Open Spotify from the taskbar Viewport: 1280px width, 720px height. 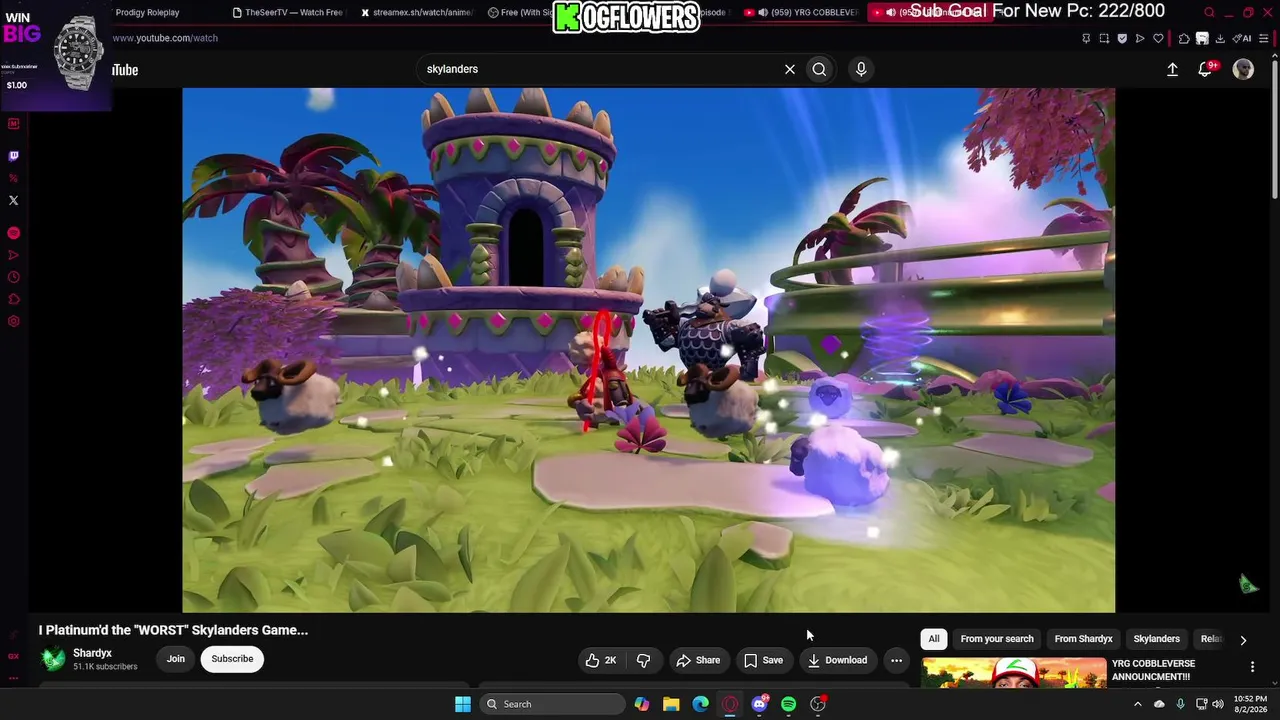[788, 704]
